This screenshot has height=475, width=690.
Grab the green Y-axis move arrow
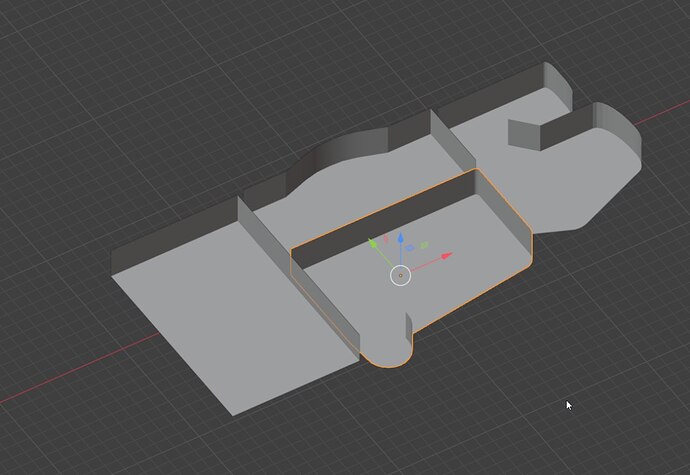click(373, 243)
